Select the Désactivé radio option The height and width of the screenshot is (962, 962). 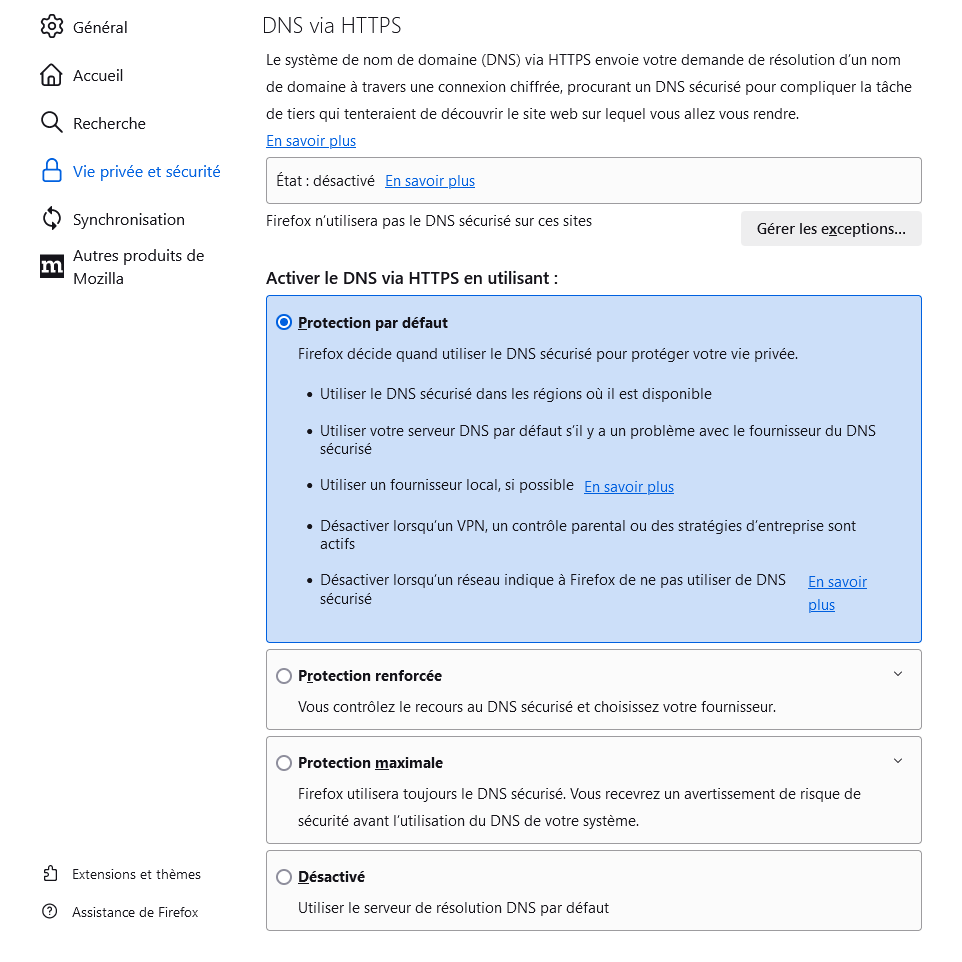(284, 876)
